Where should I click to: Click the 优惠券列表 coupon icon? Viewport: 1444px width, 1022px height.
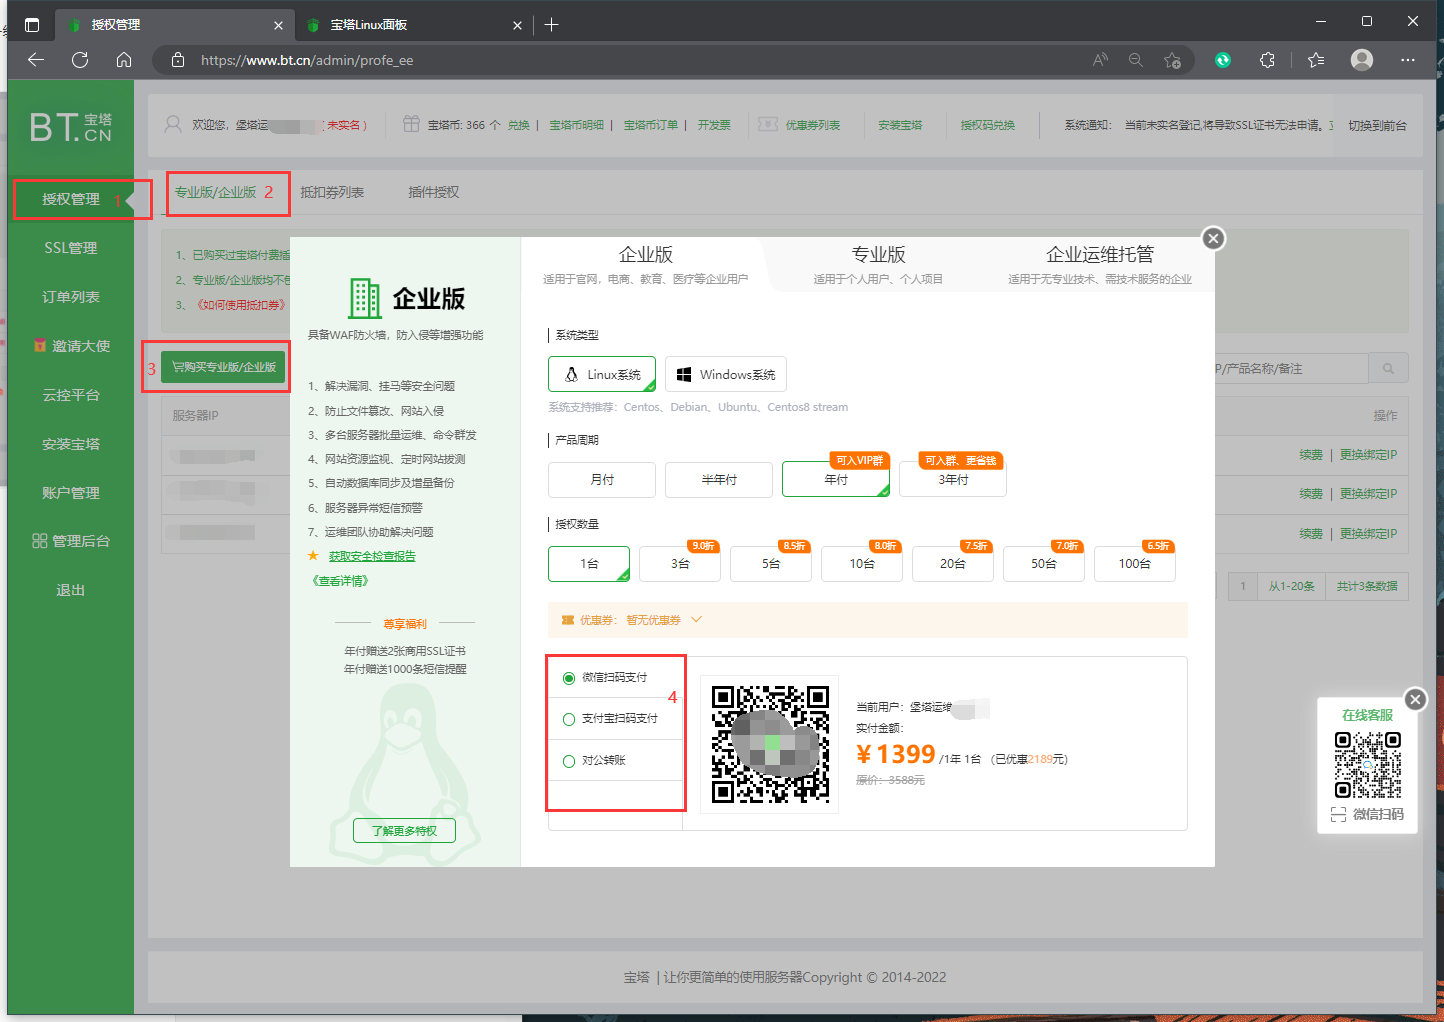pos(768,124)
